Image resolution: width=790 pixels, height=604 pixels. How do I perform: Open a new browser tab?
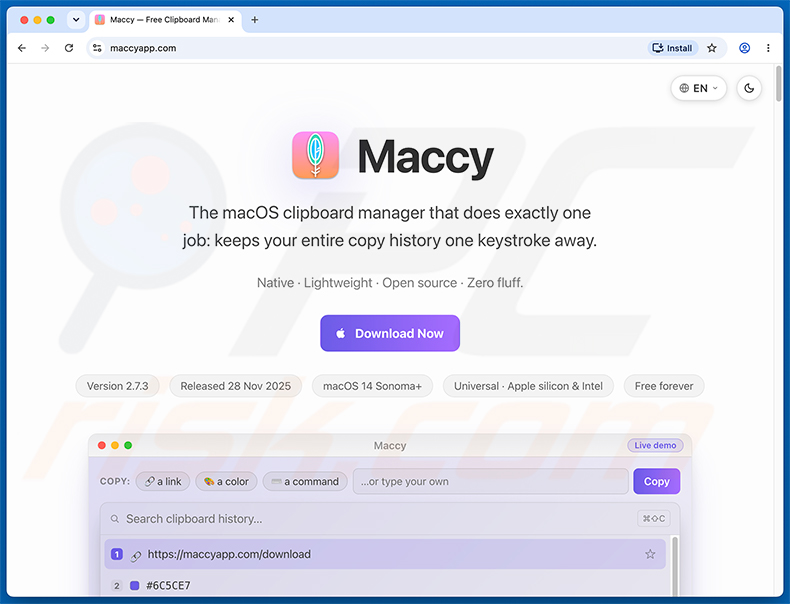point(254,20)
